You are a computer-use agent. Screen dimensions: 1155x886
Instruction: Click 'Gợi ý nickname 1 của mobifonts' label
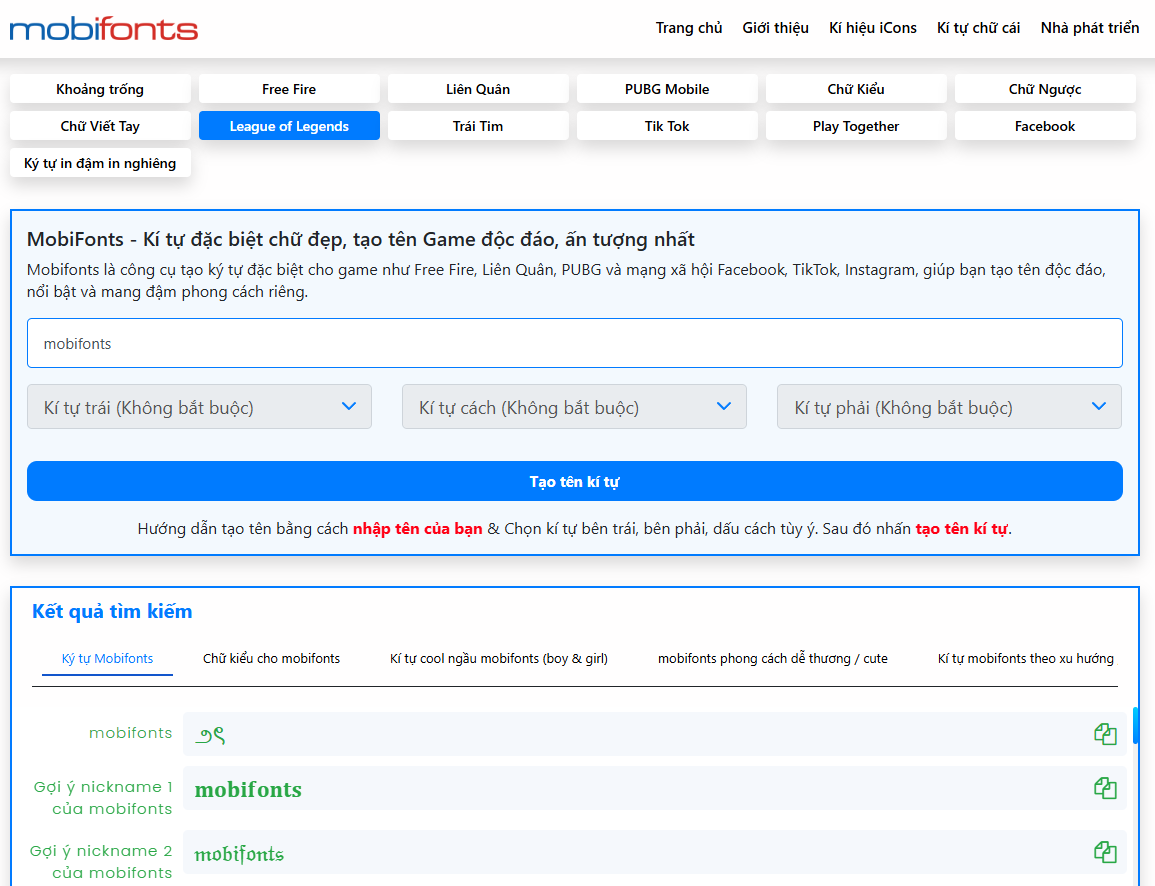pos(103,798)
